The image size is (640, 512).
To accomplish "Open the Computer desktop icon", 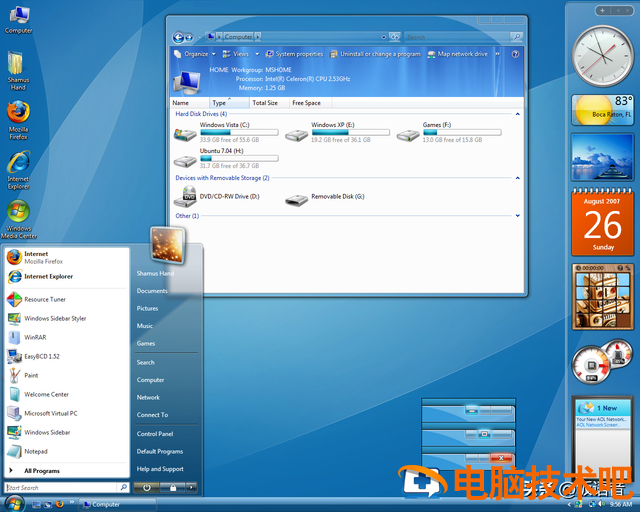I will (18, 20).
